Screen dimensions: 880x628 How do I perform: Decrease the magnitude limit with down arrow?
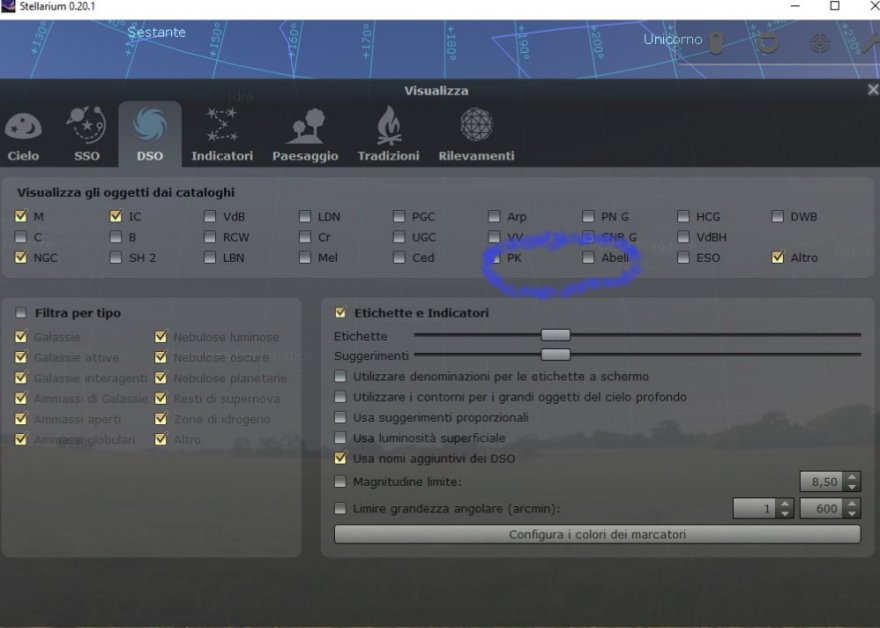pos(852,487)
